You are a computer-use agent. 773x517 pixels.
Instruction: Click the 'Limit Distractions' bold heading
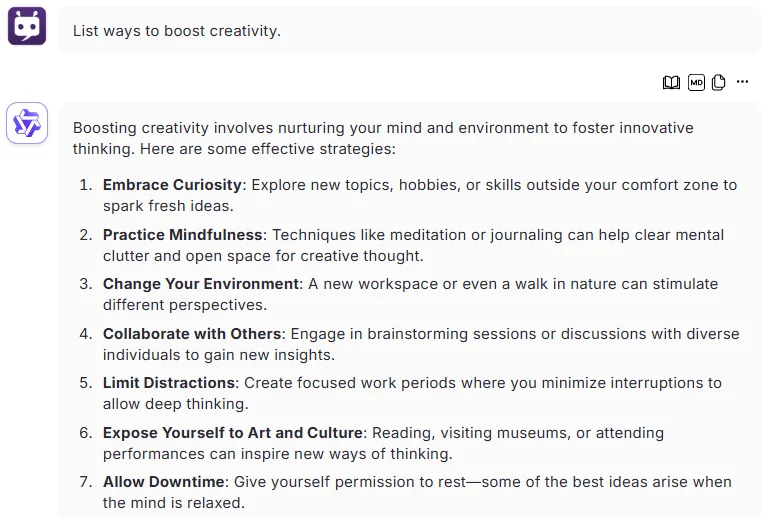tap(169, 383)
